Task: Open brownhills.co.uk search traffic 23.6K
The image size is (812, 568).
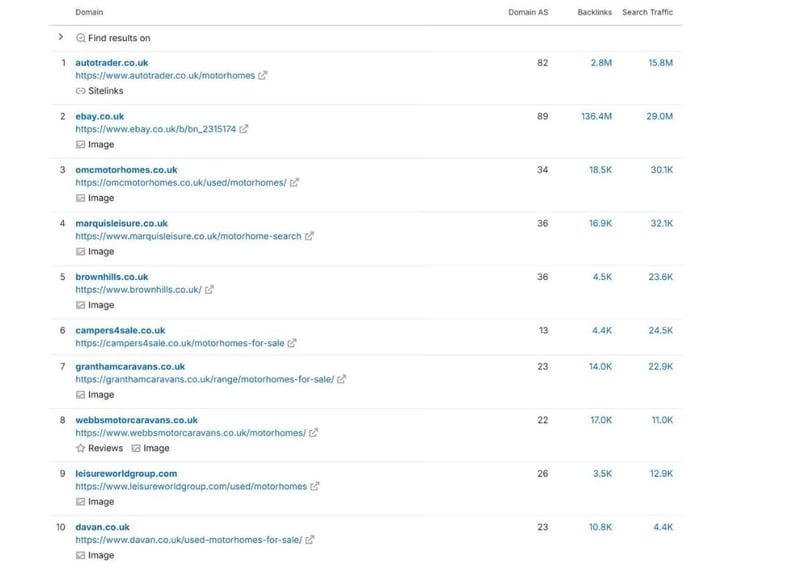Action: 660,276
